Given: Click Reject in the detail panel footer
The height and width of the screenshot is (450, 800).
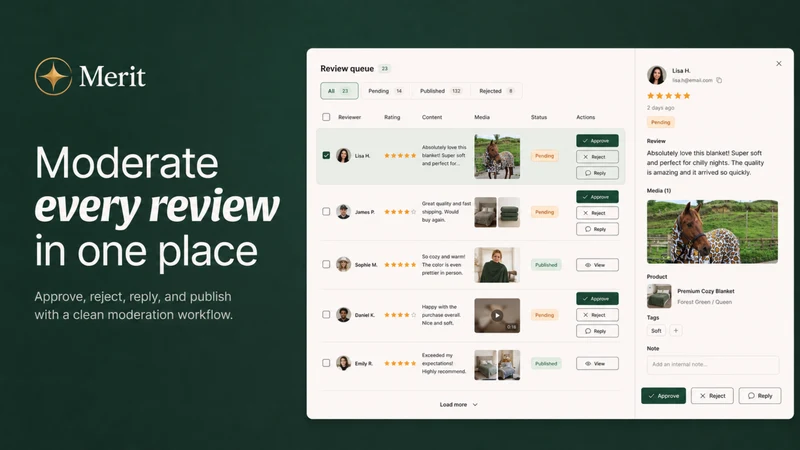Looking at the screenshot, I should point(712,396).
